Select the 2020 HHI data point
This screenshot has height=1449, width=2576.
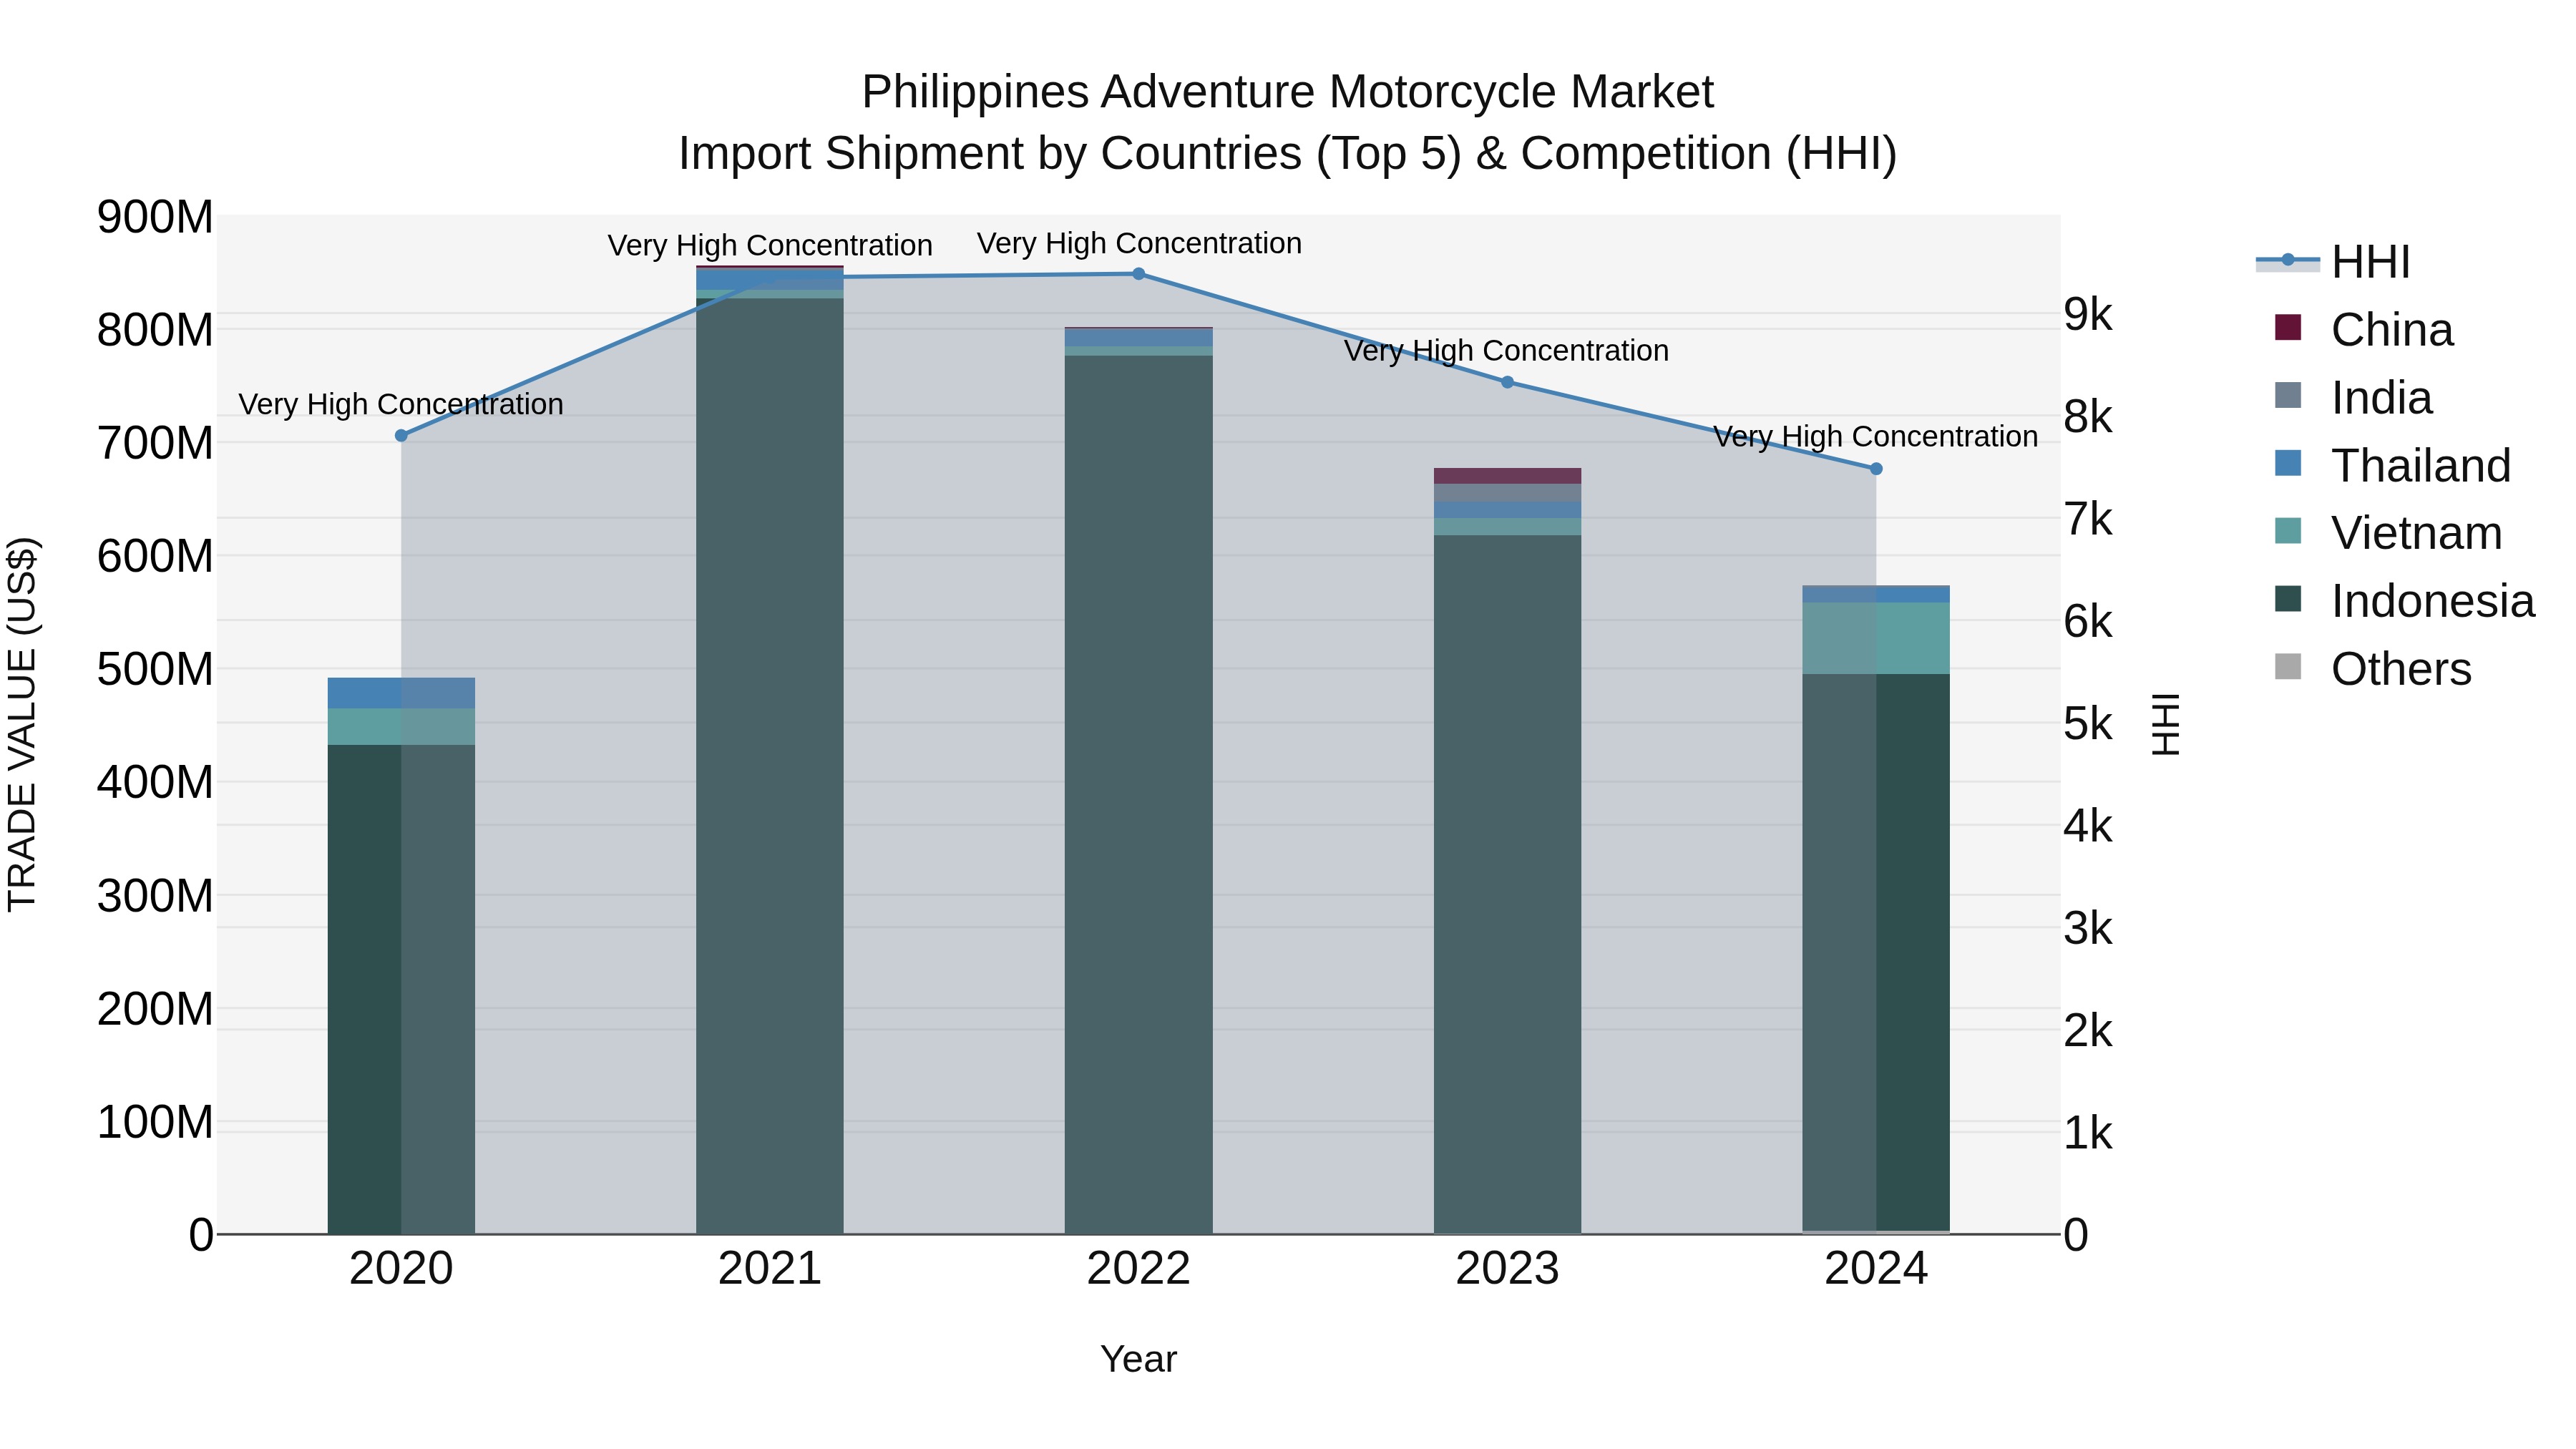(x=401, y=436)
